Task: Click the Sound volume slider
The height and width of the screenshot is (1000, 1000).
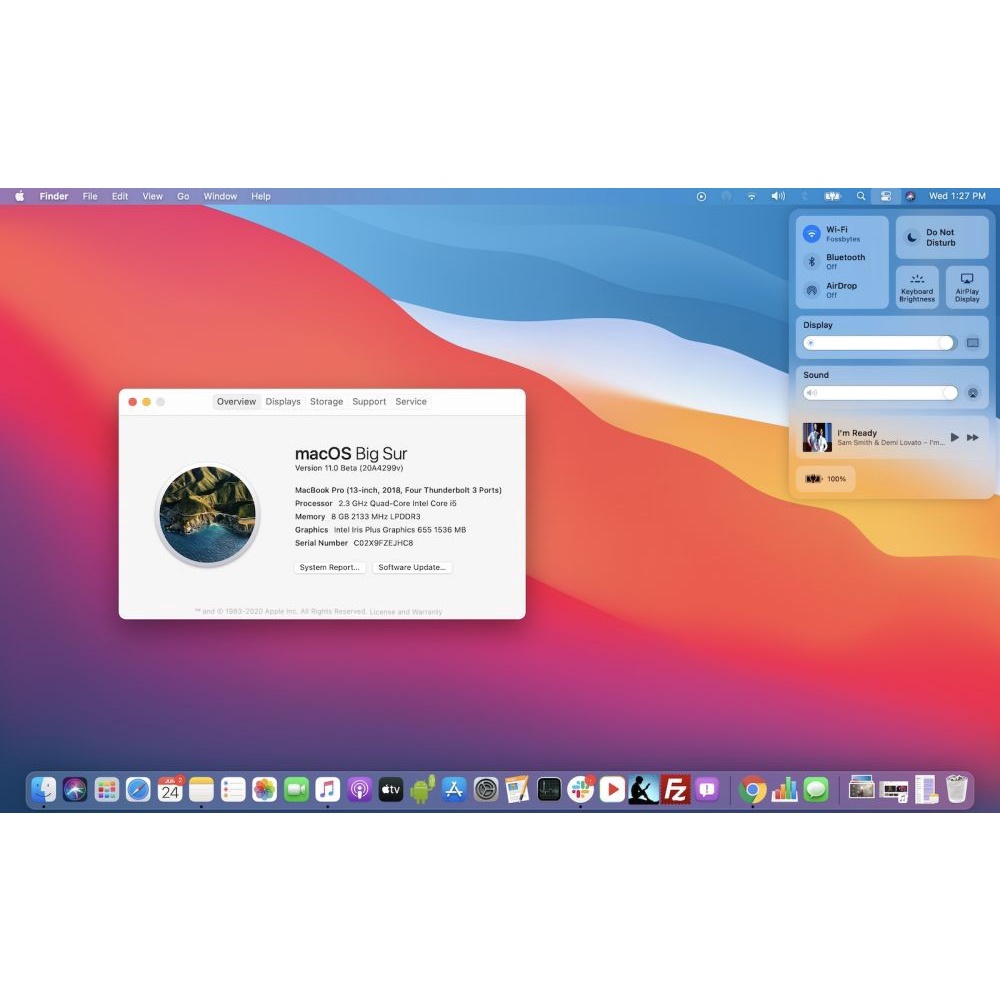Action: point(880,393)
